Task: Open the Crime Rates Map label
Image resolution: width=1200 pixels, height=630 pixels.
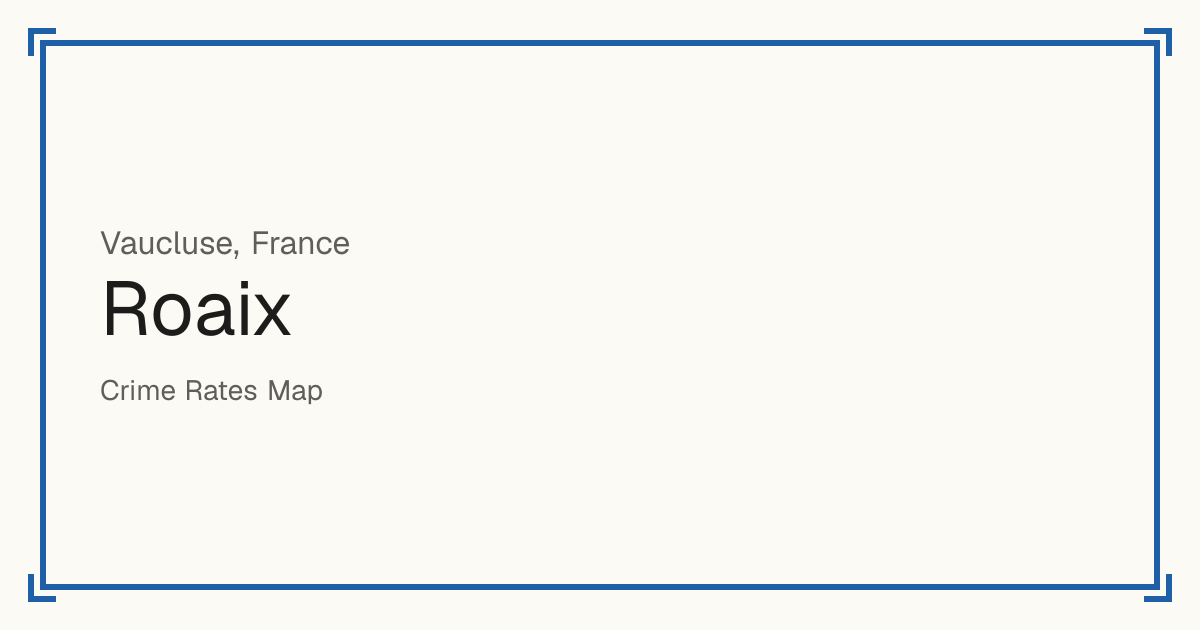Action: tap(211, 391)
